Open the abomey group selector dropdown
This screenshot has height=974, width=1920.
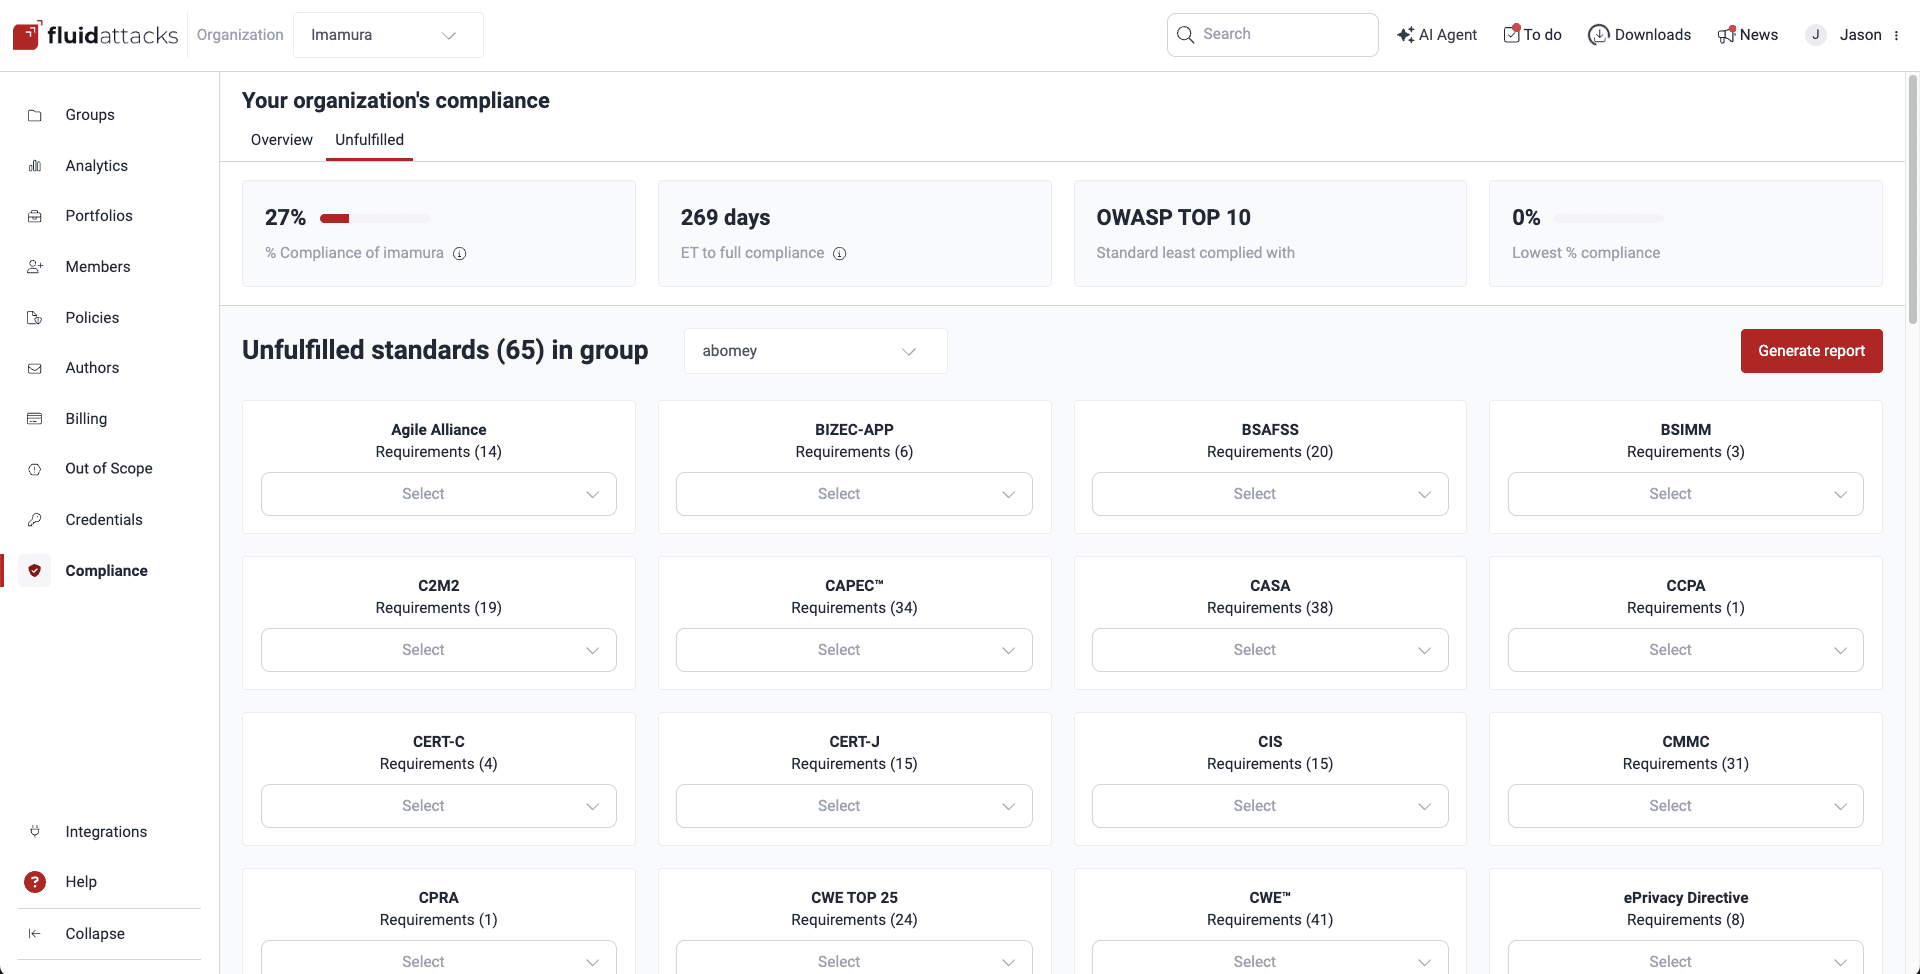point(814,350)
